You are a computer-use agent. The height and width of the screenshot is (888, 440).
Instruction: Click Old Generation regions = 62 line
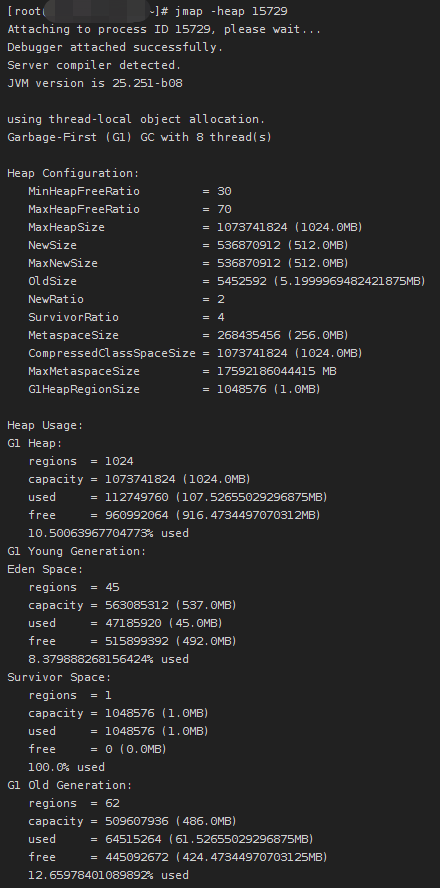(74, 803)
